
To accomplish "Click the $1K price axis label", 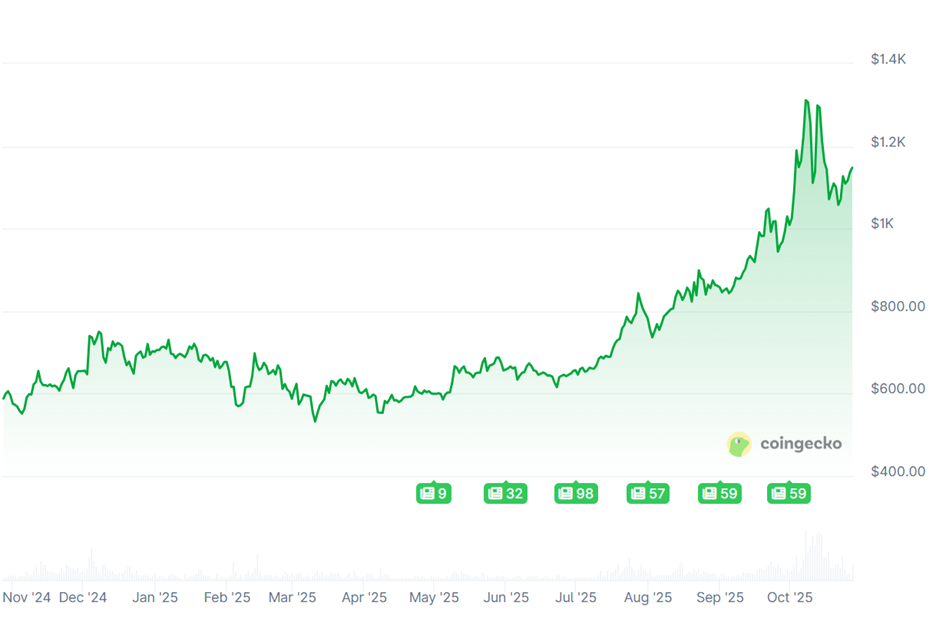I will [882, 224].
